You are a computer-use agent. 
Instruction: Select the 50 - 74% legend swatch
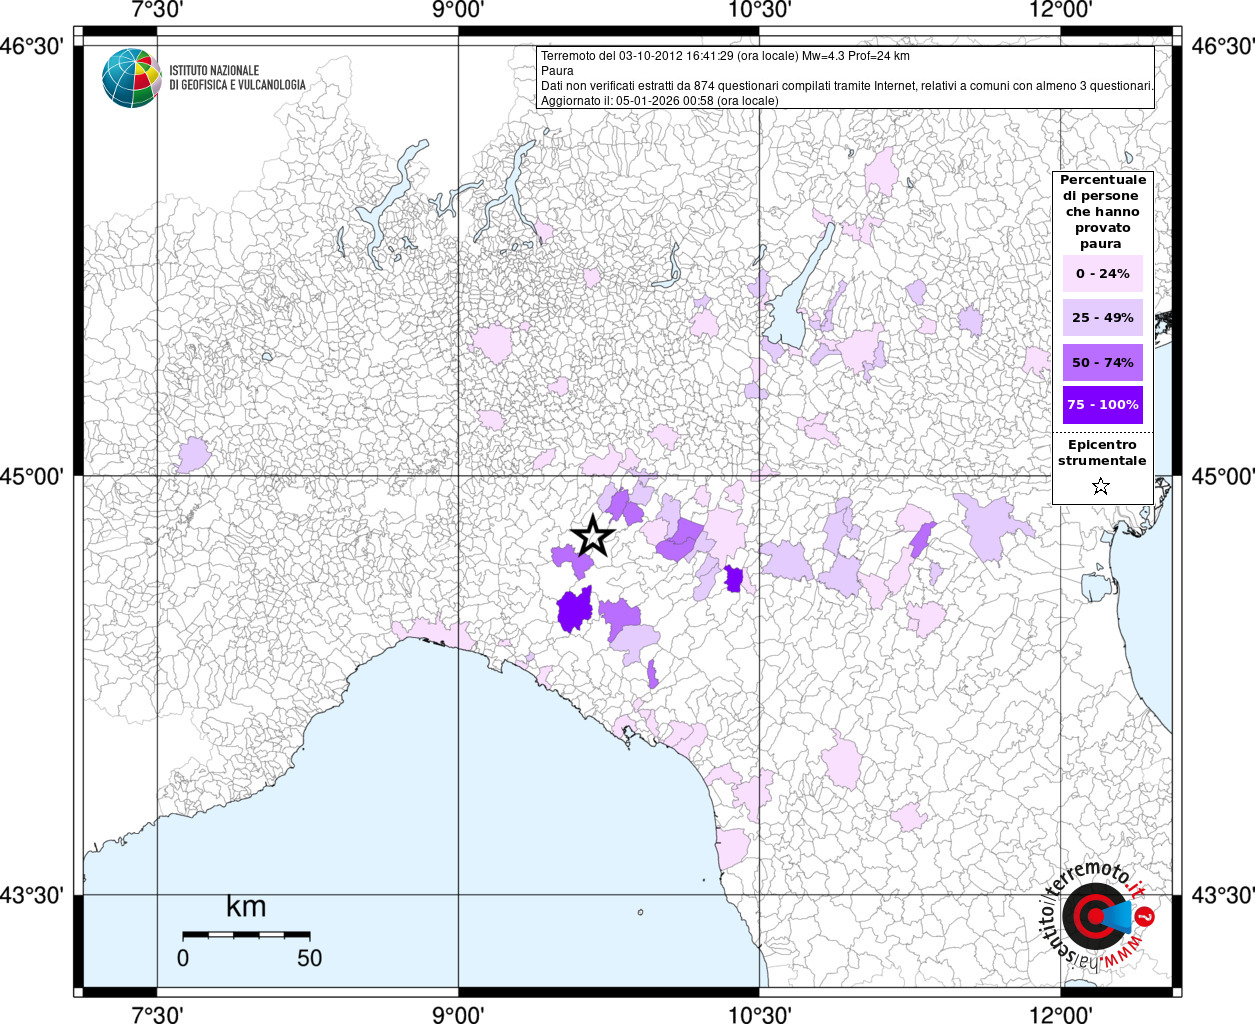pyautogui.click(x=1103, y=362)
